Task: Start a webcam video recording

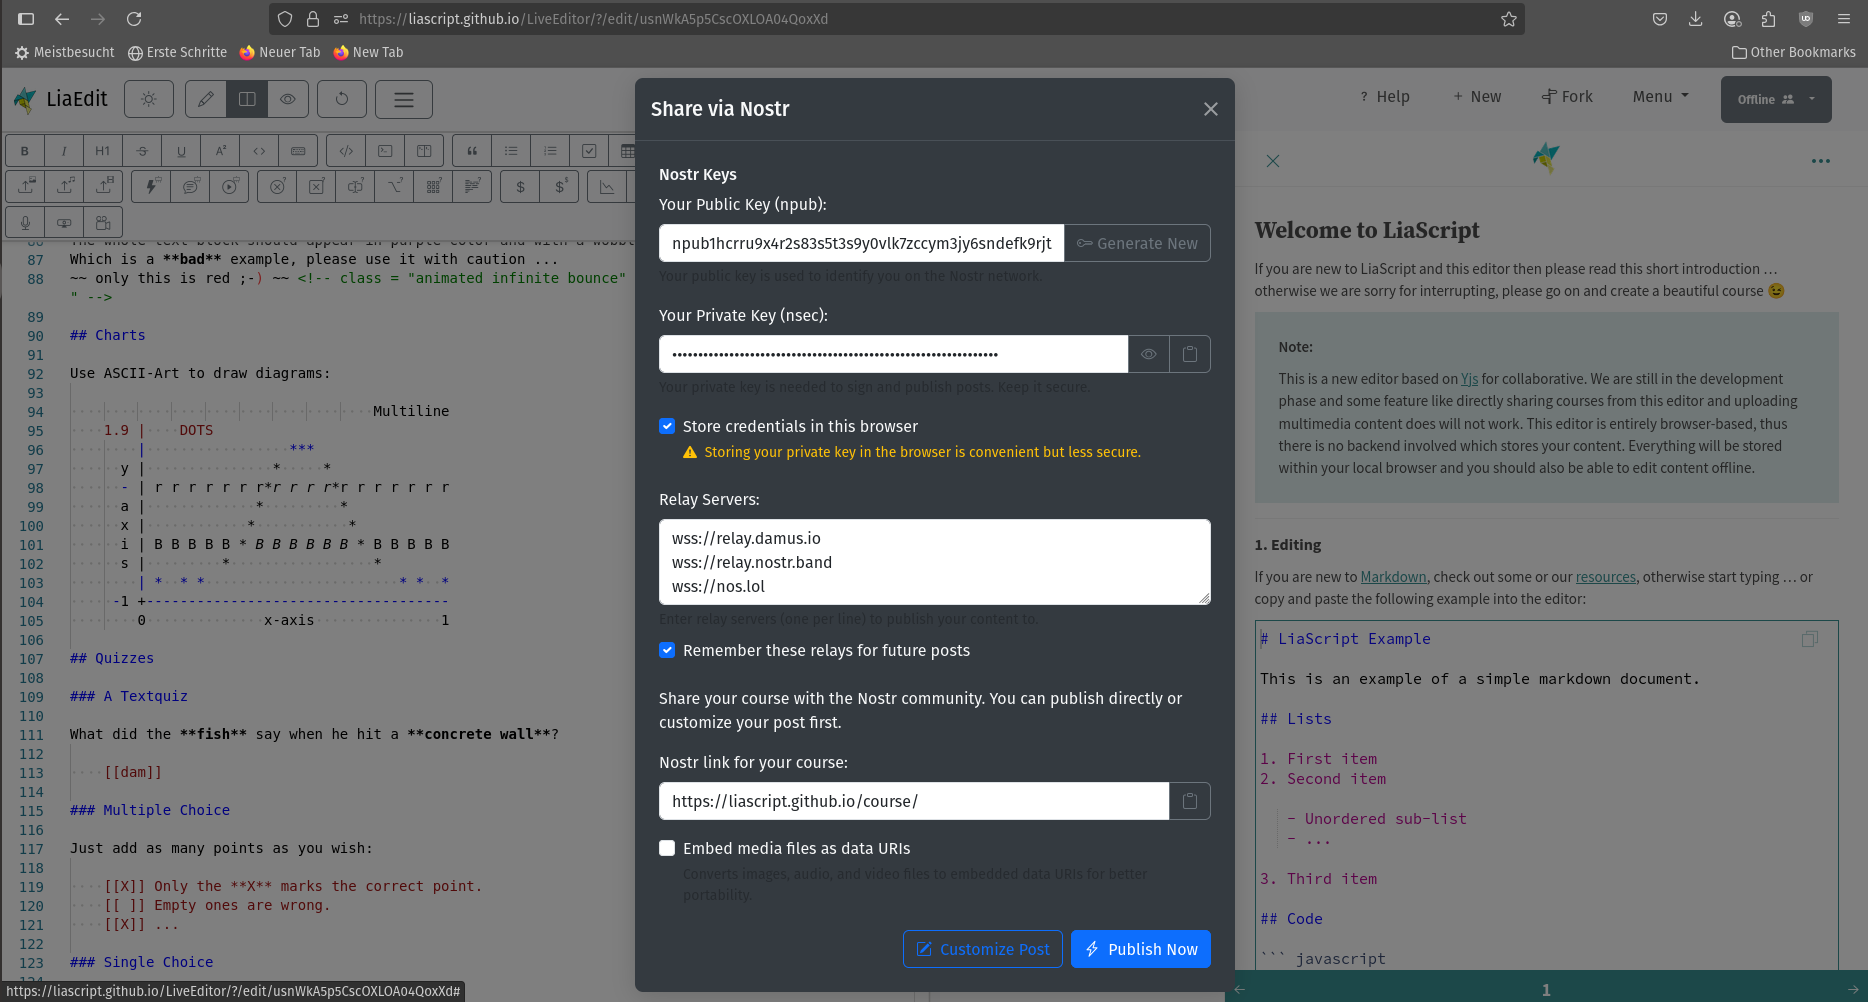Action: [64, 222]
